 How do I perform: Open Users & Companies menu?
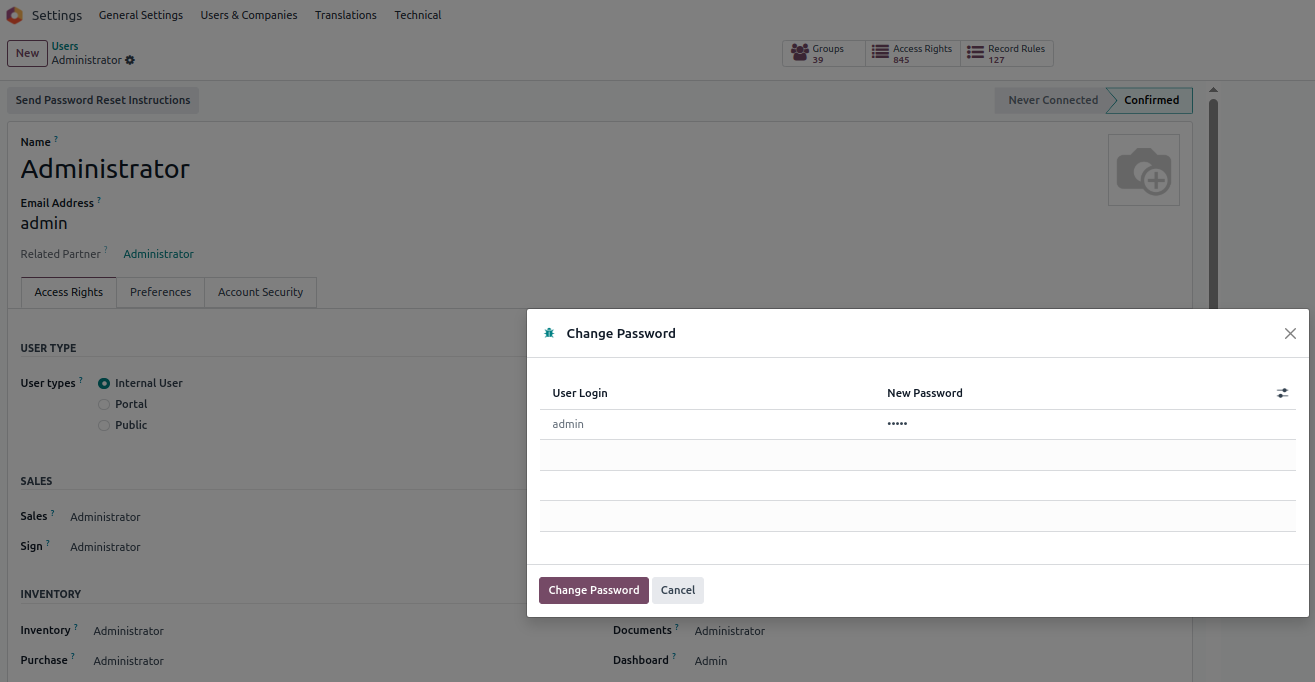249,15
